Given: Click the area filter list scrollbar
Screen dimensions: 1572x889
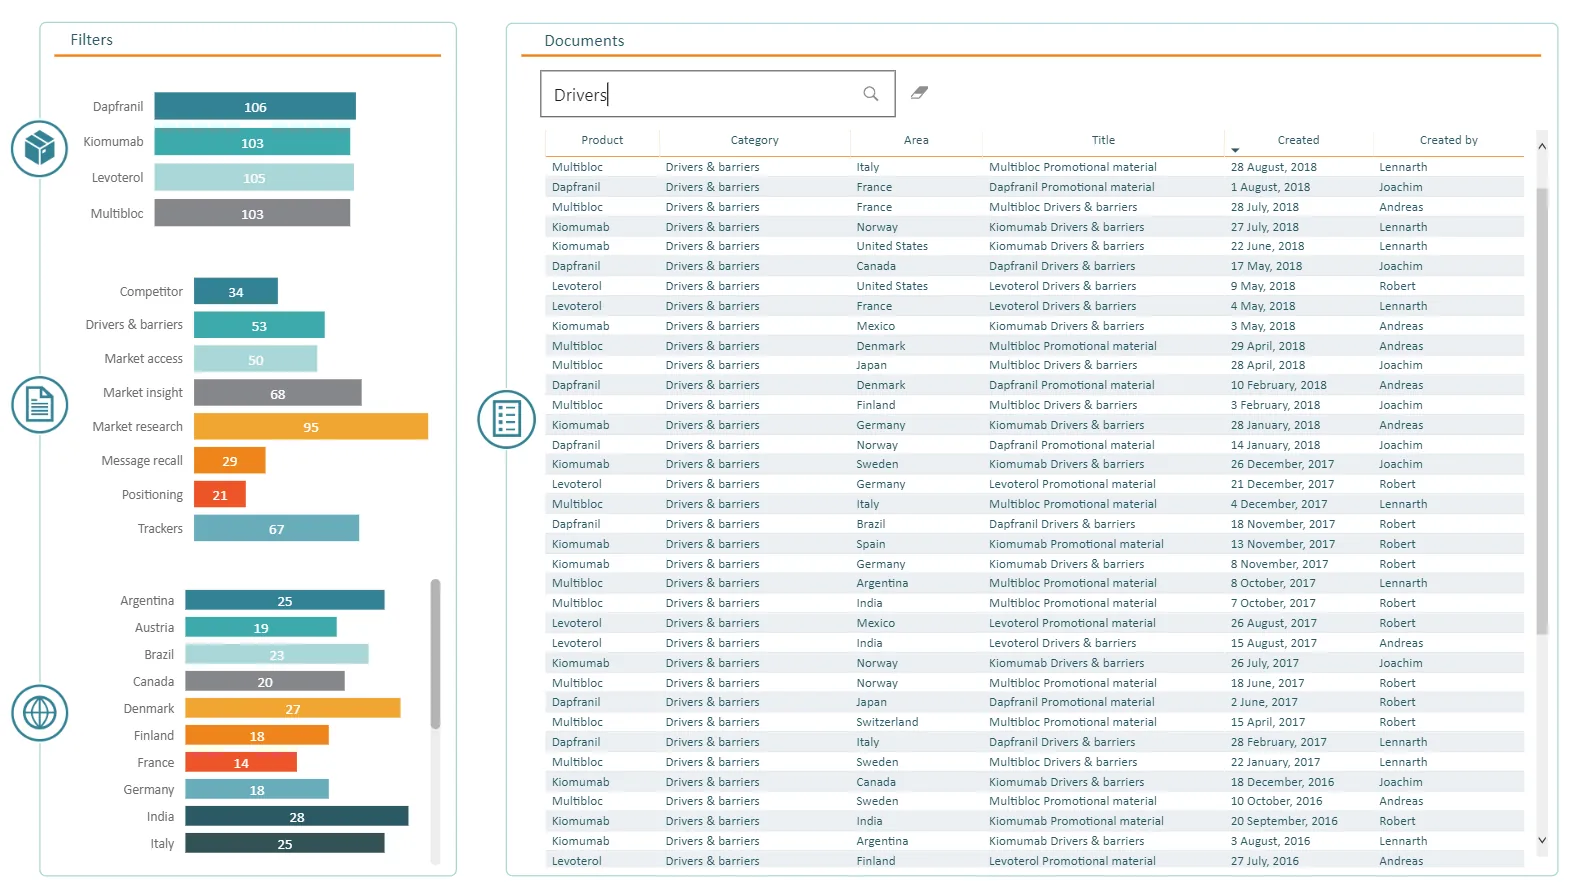Looking at the screenshot, I should (x=435, y=654).
